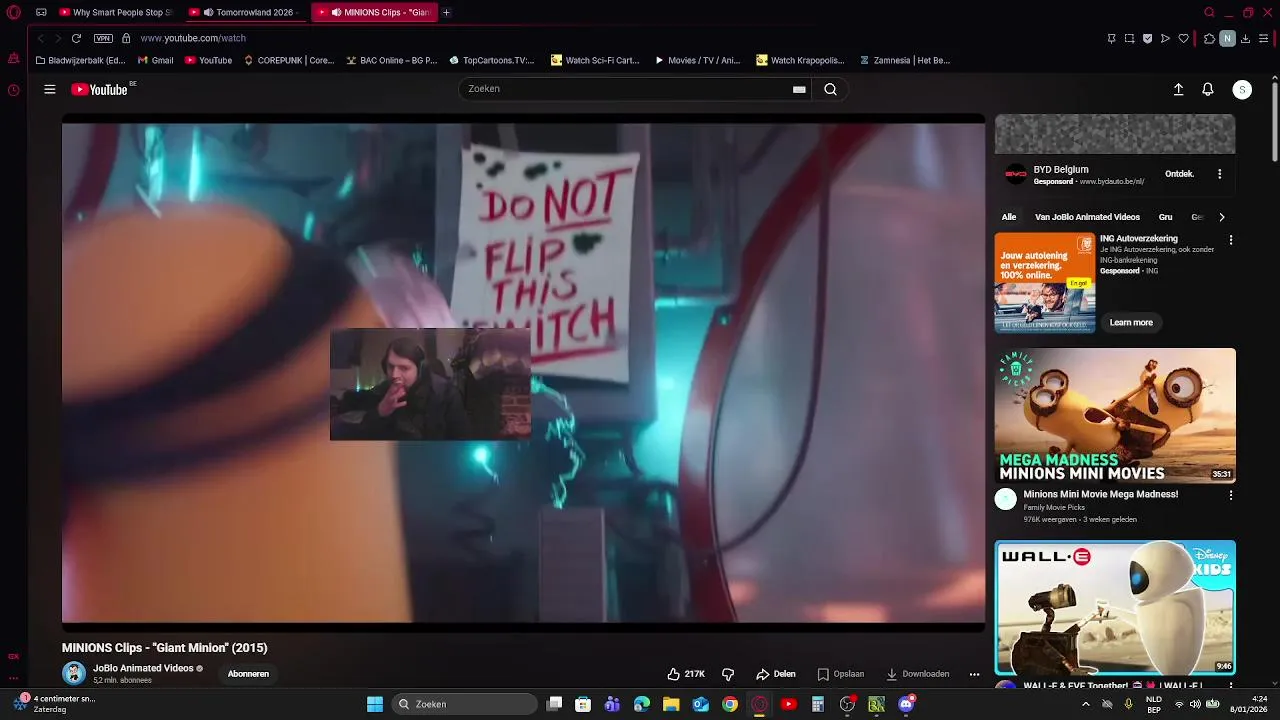Open the taskbar volume speaker icon
The width and height of the screenshot is (1280, 720).
(1195, 704)
